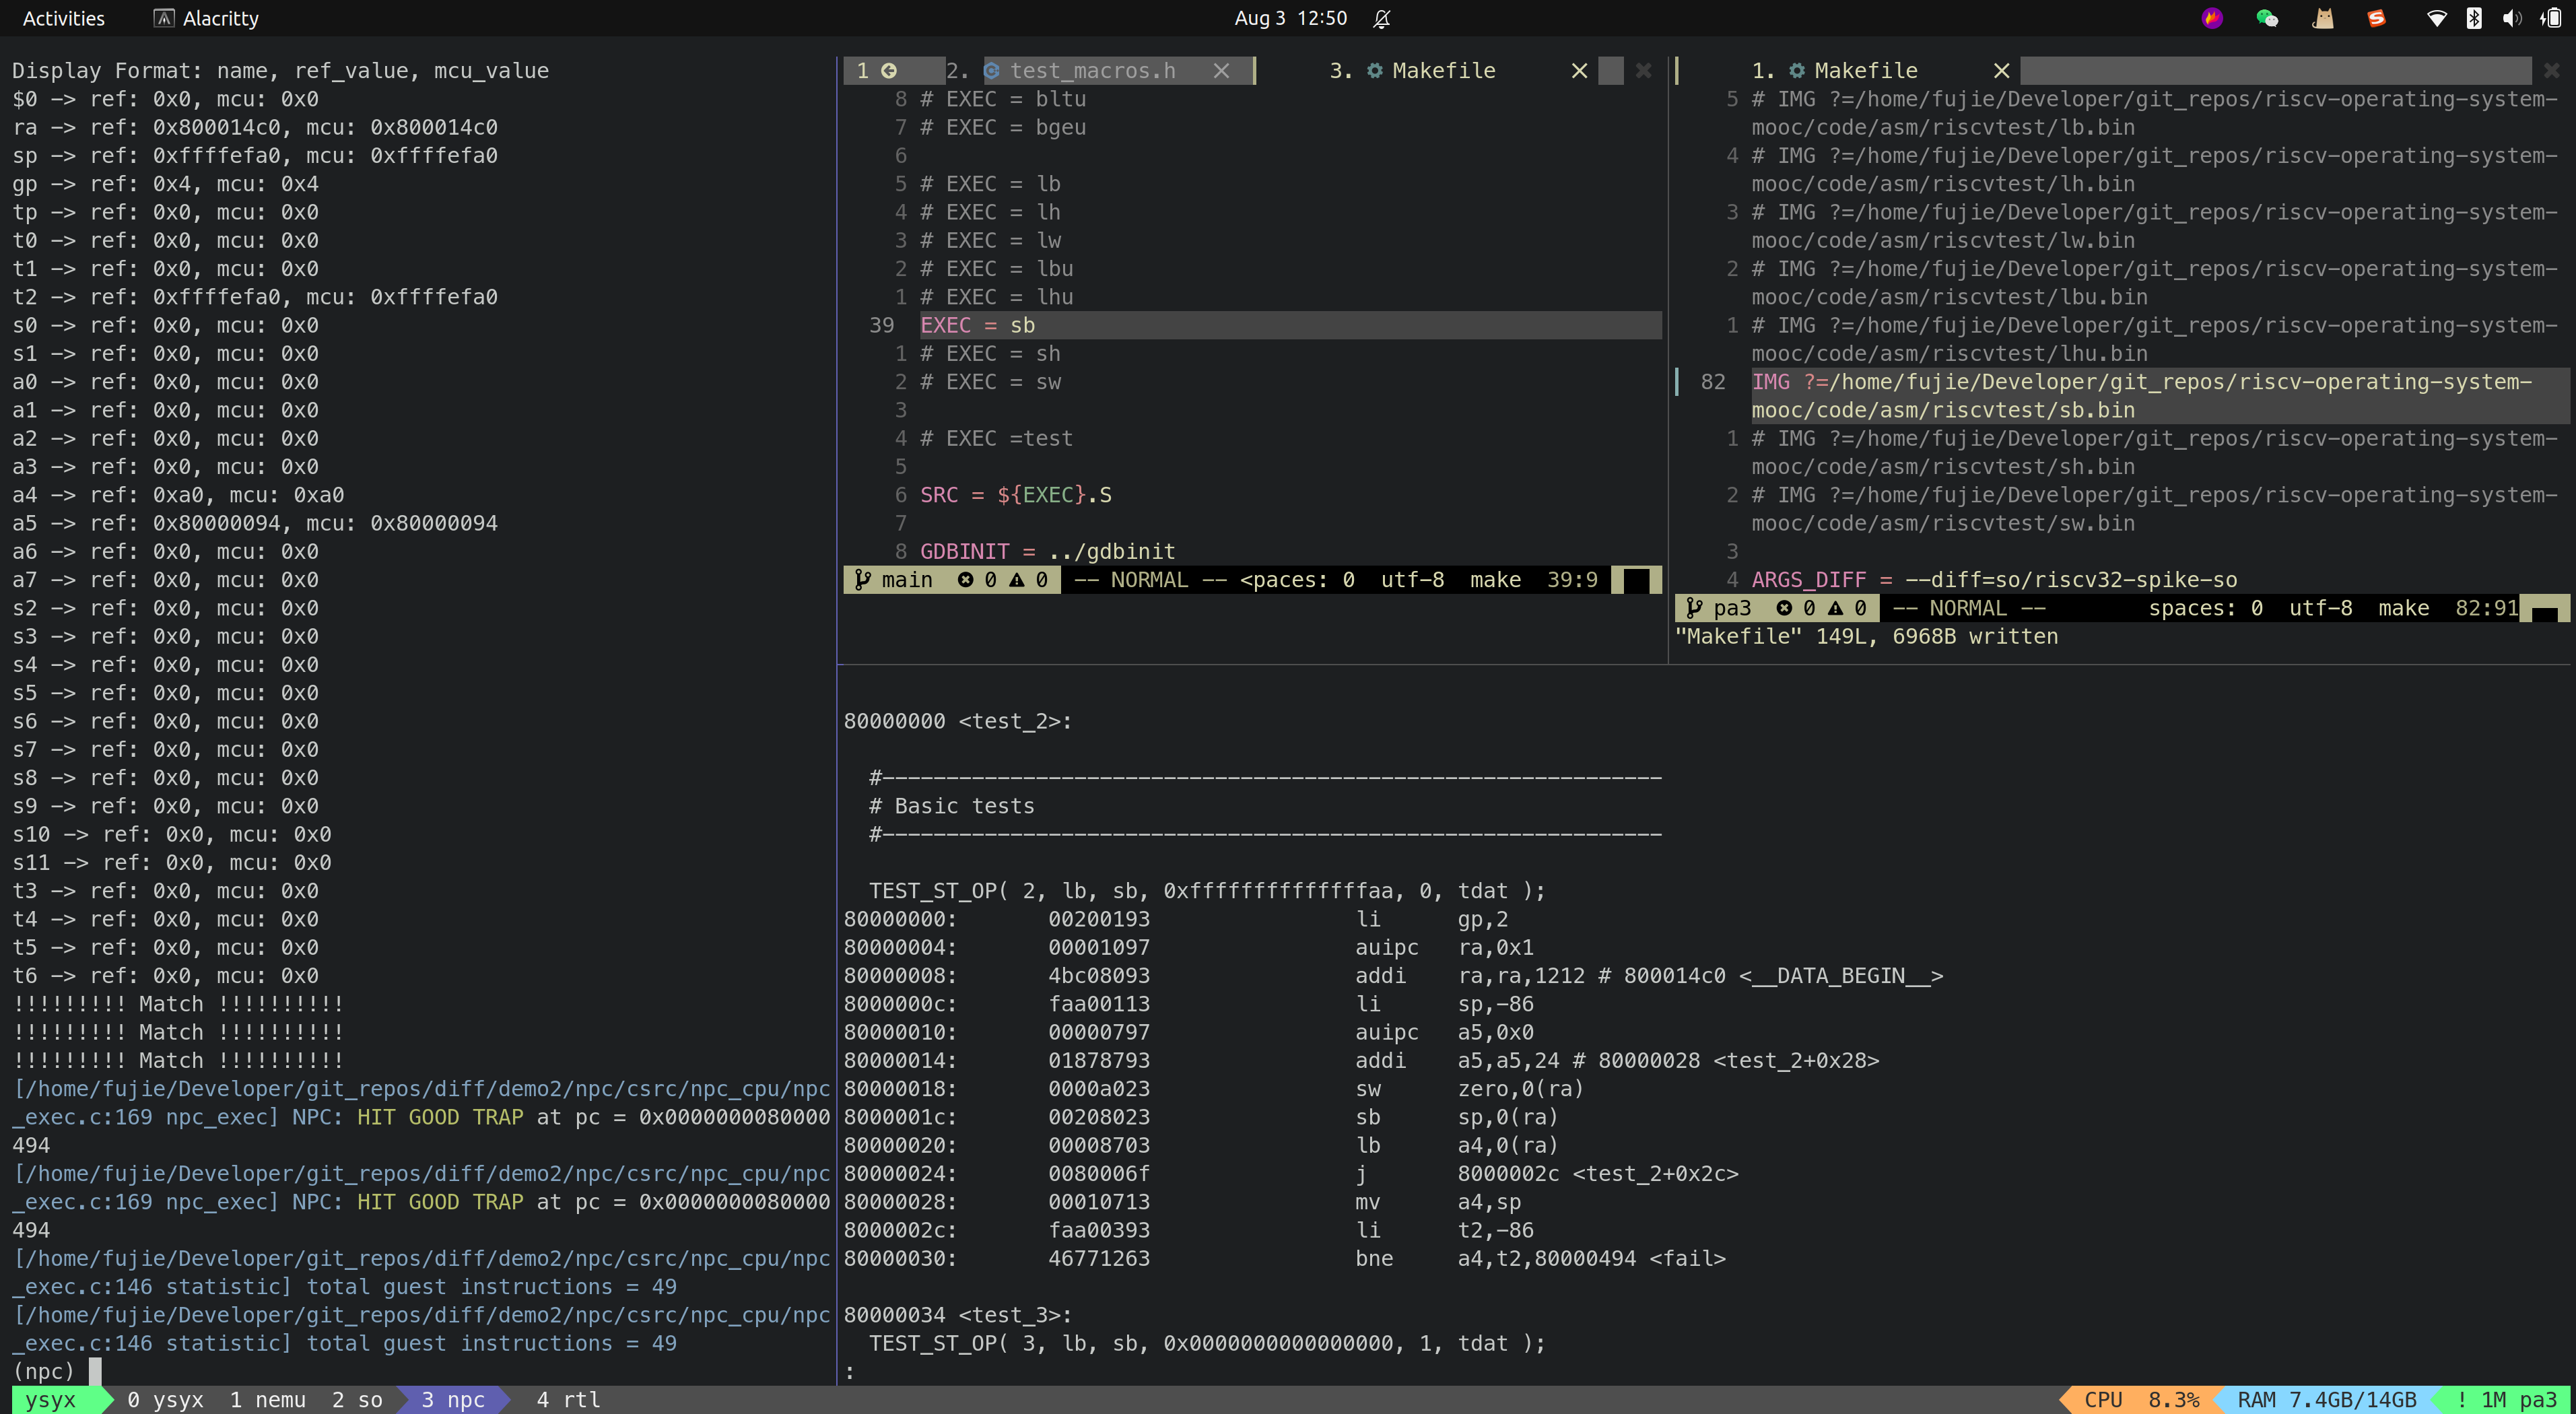This screenshot has height=1414, width=2576.
Task: Click error count icon in pa3 status line
Action: 1784,608
